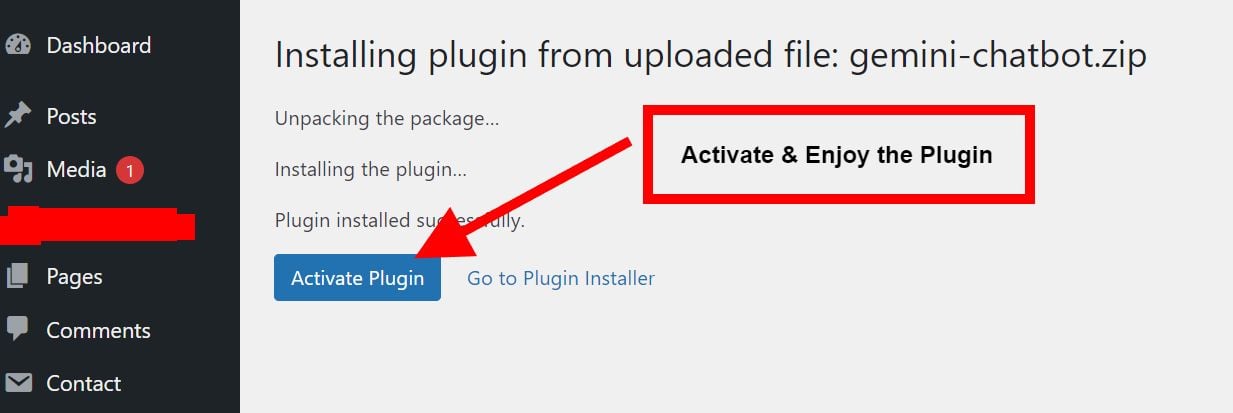Click the red Media notification badge
The width and height of the screenshot is (1233, 413).
130,170
